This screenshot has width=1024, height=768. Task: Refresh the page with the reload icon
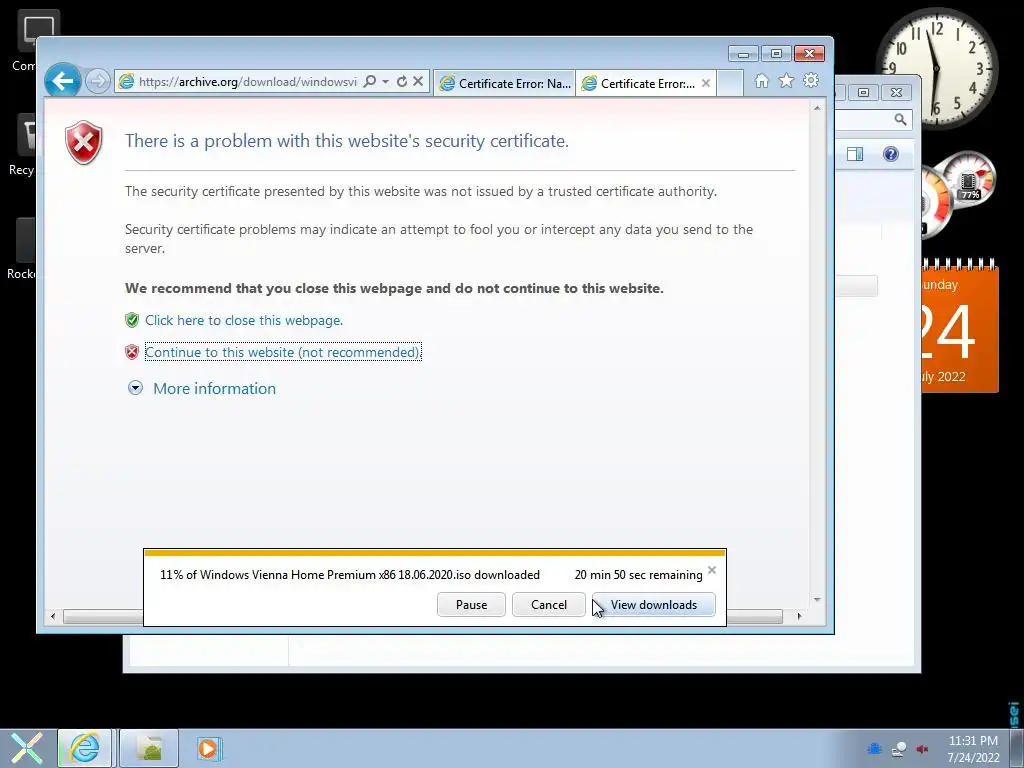tap(402, 82)
